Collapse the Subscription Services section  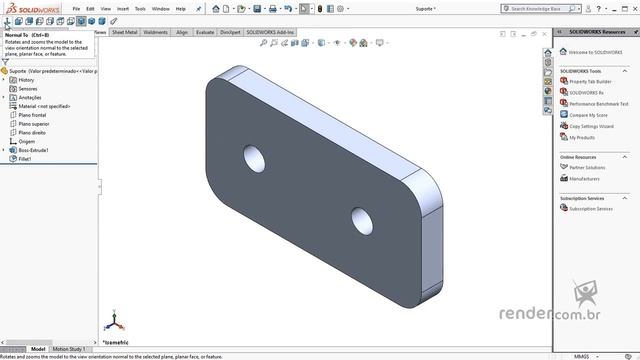[x=625, y=198]
